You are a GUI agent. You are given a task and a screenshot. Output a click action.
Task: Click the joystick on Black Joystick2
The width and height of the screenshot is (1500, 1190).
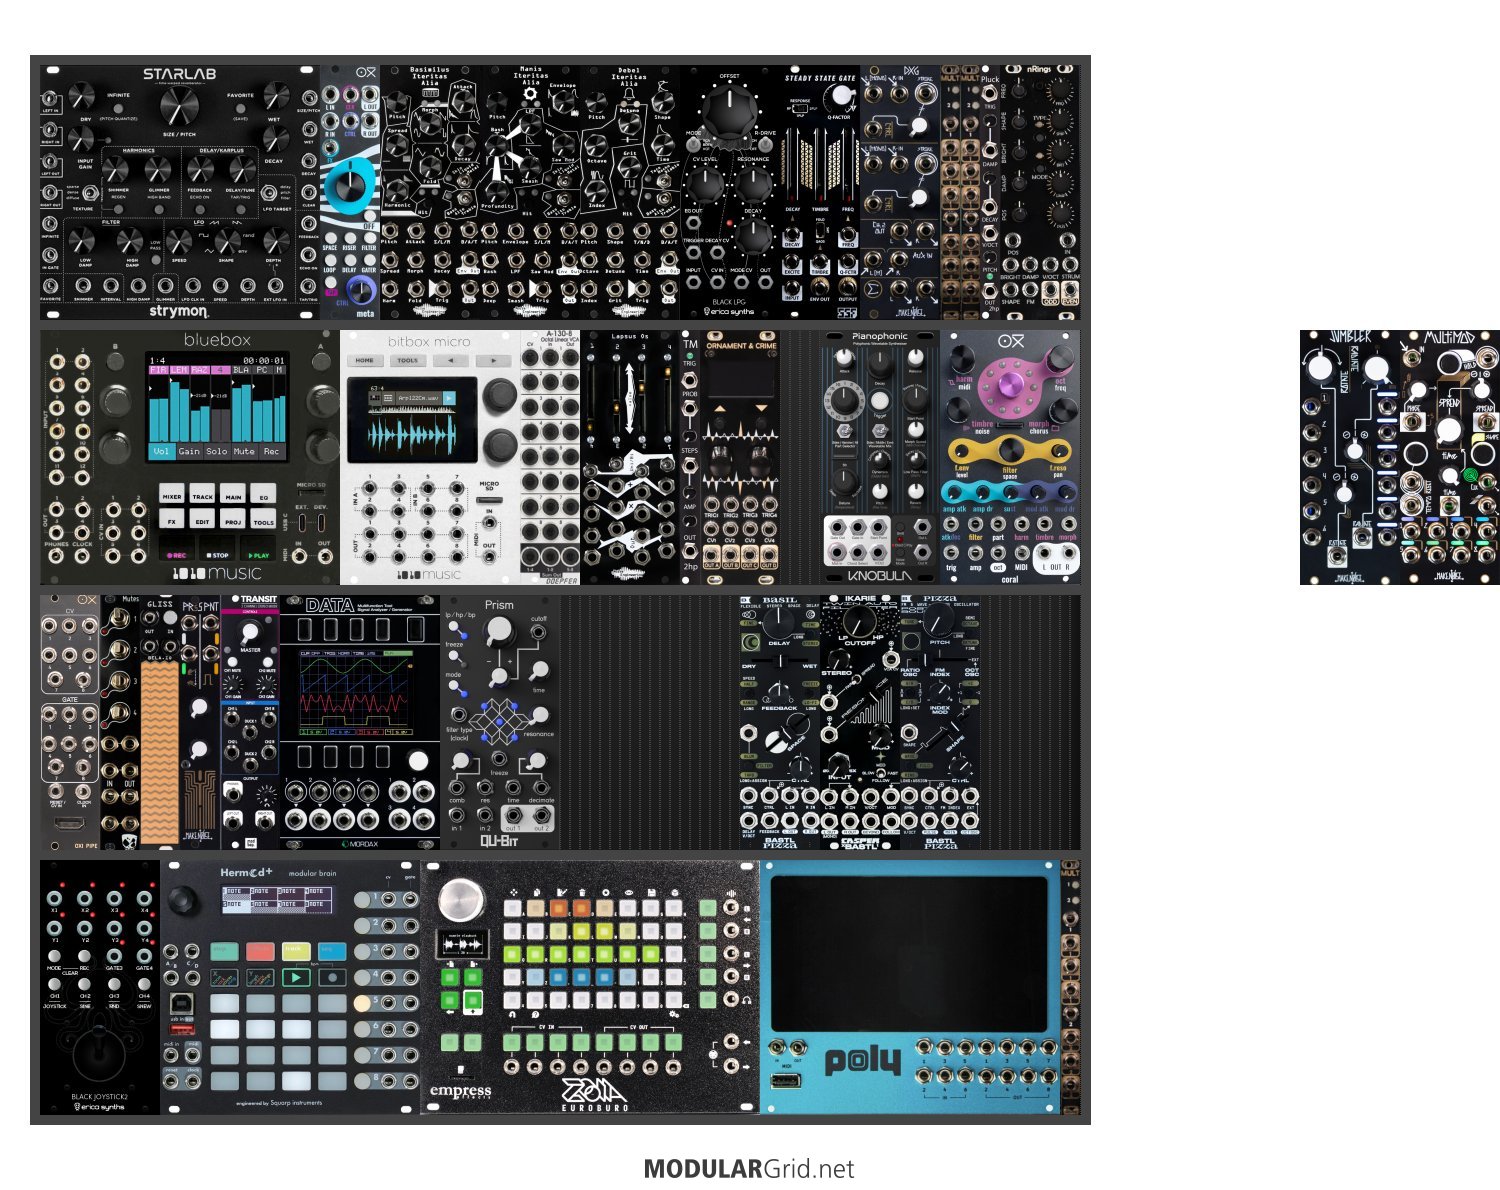click(x=100, y=1055)
